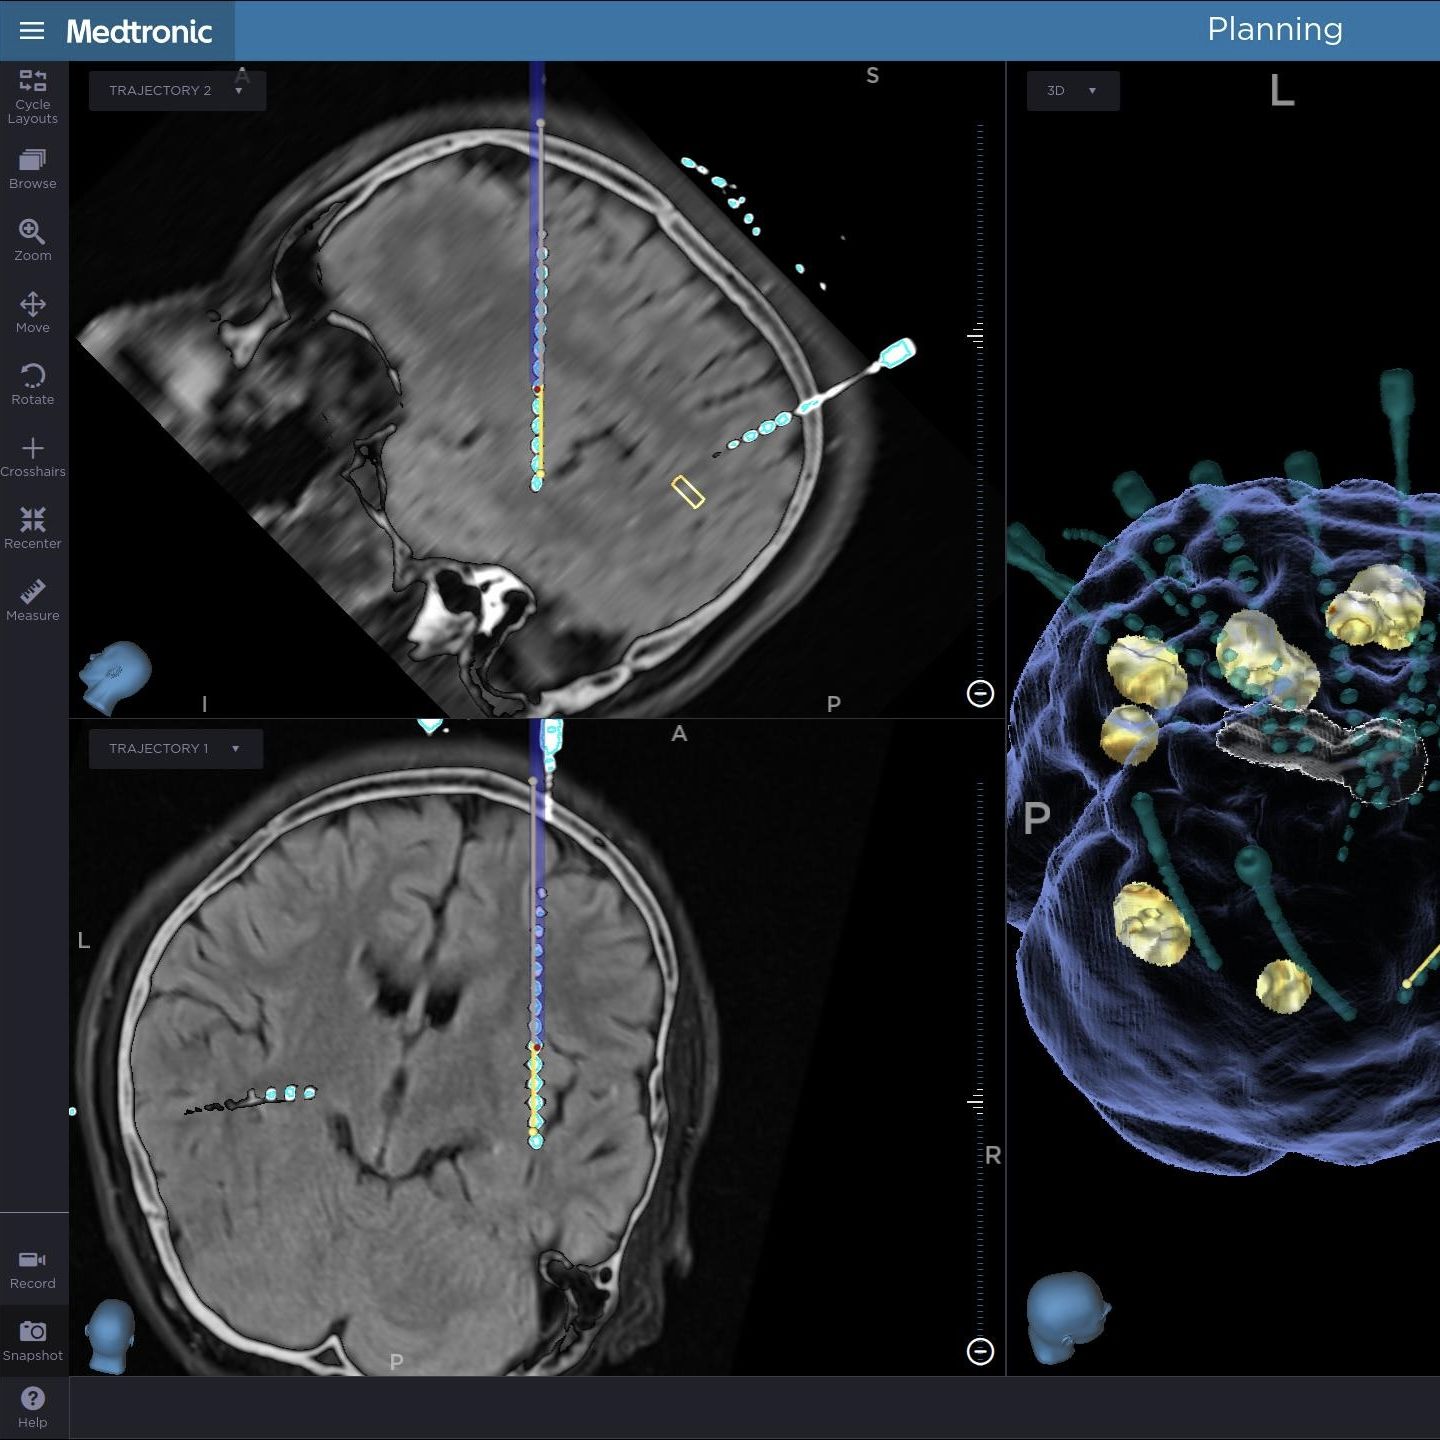Screen dimensions: 1440x1440
Task: Open the 3D view type dropdown
Action: (1072, 91)
